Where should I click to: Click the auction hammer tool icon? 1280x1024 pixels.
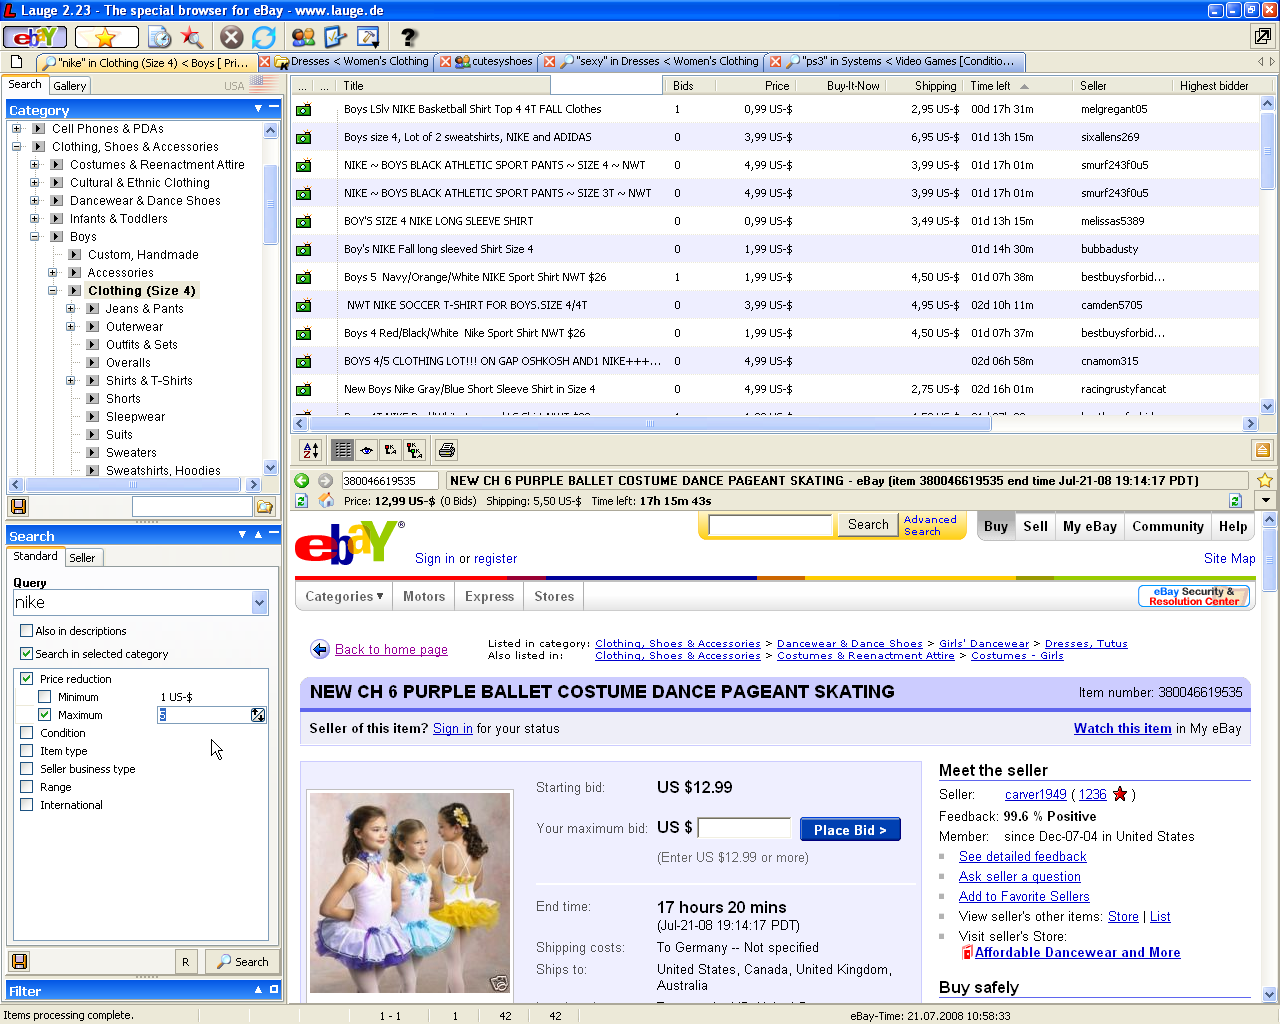[x=368, y=38]
